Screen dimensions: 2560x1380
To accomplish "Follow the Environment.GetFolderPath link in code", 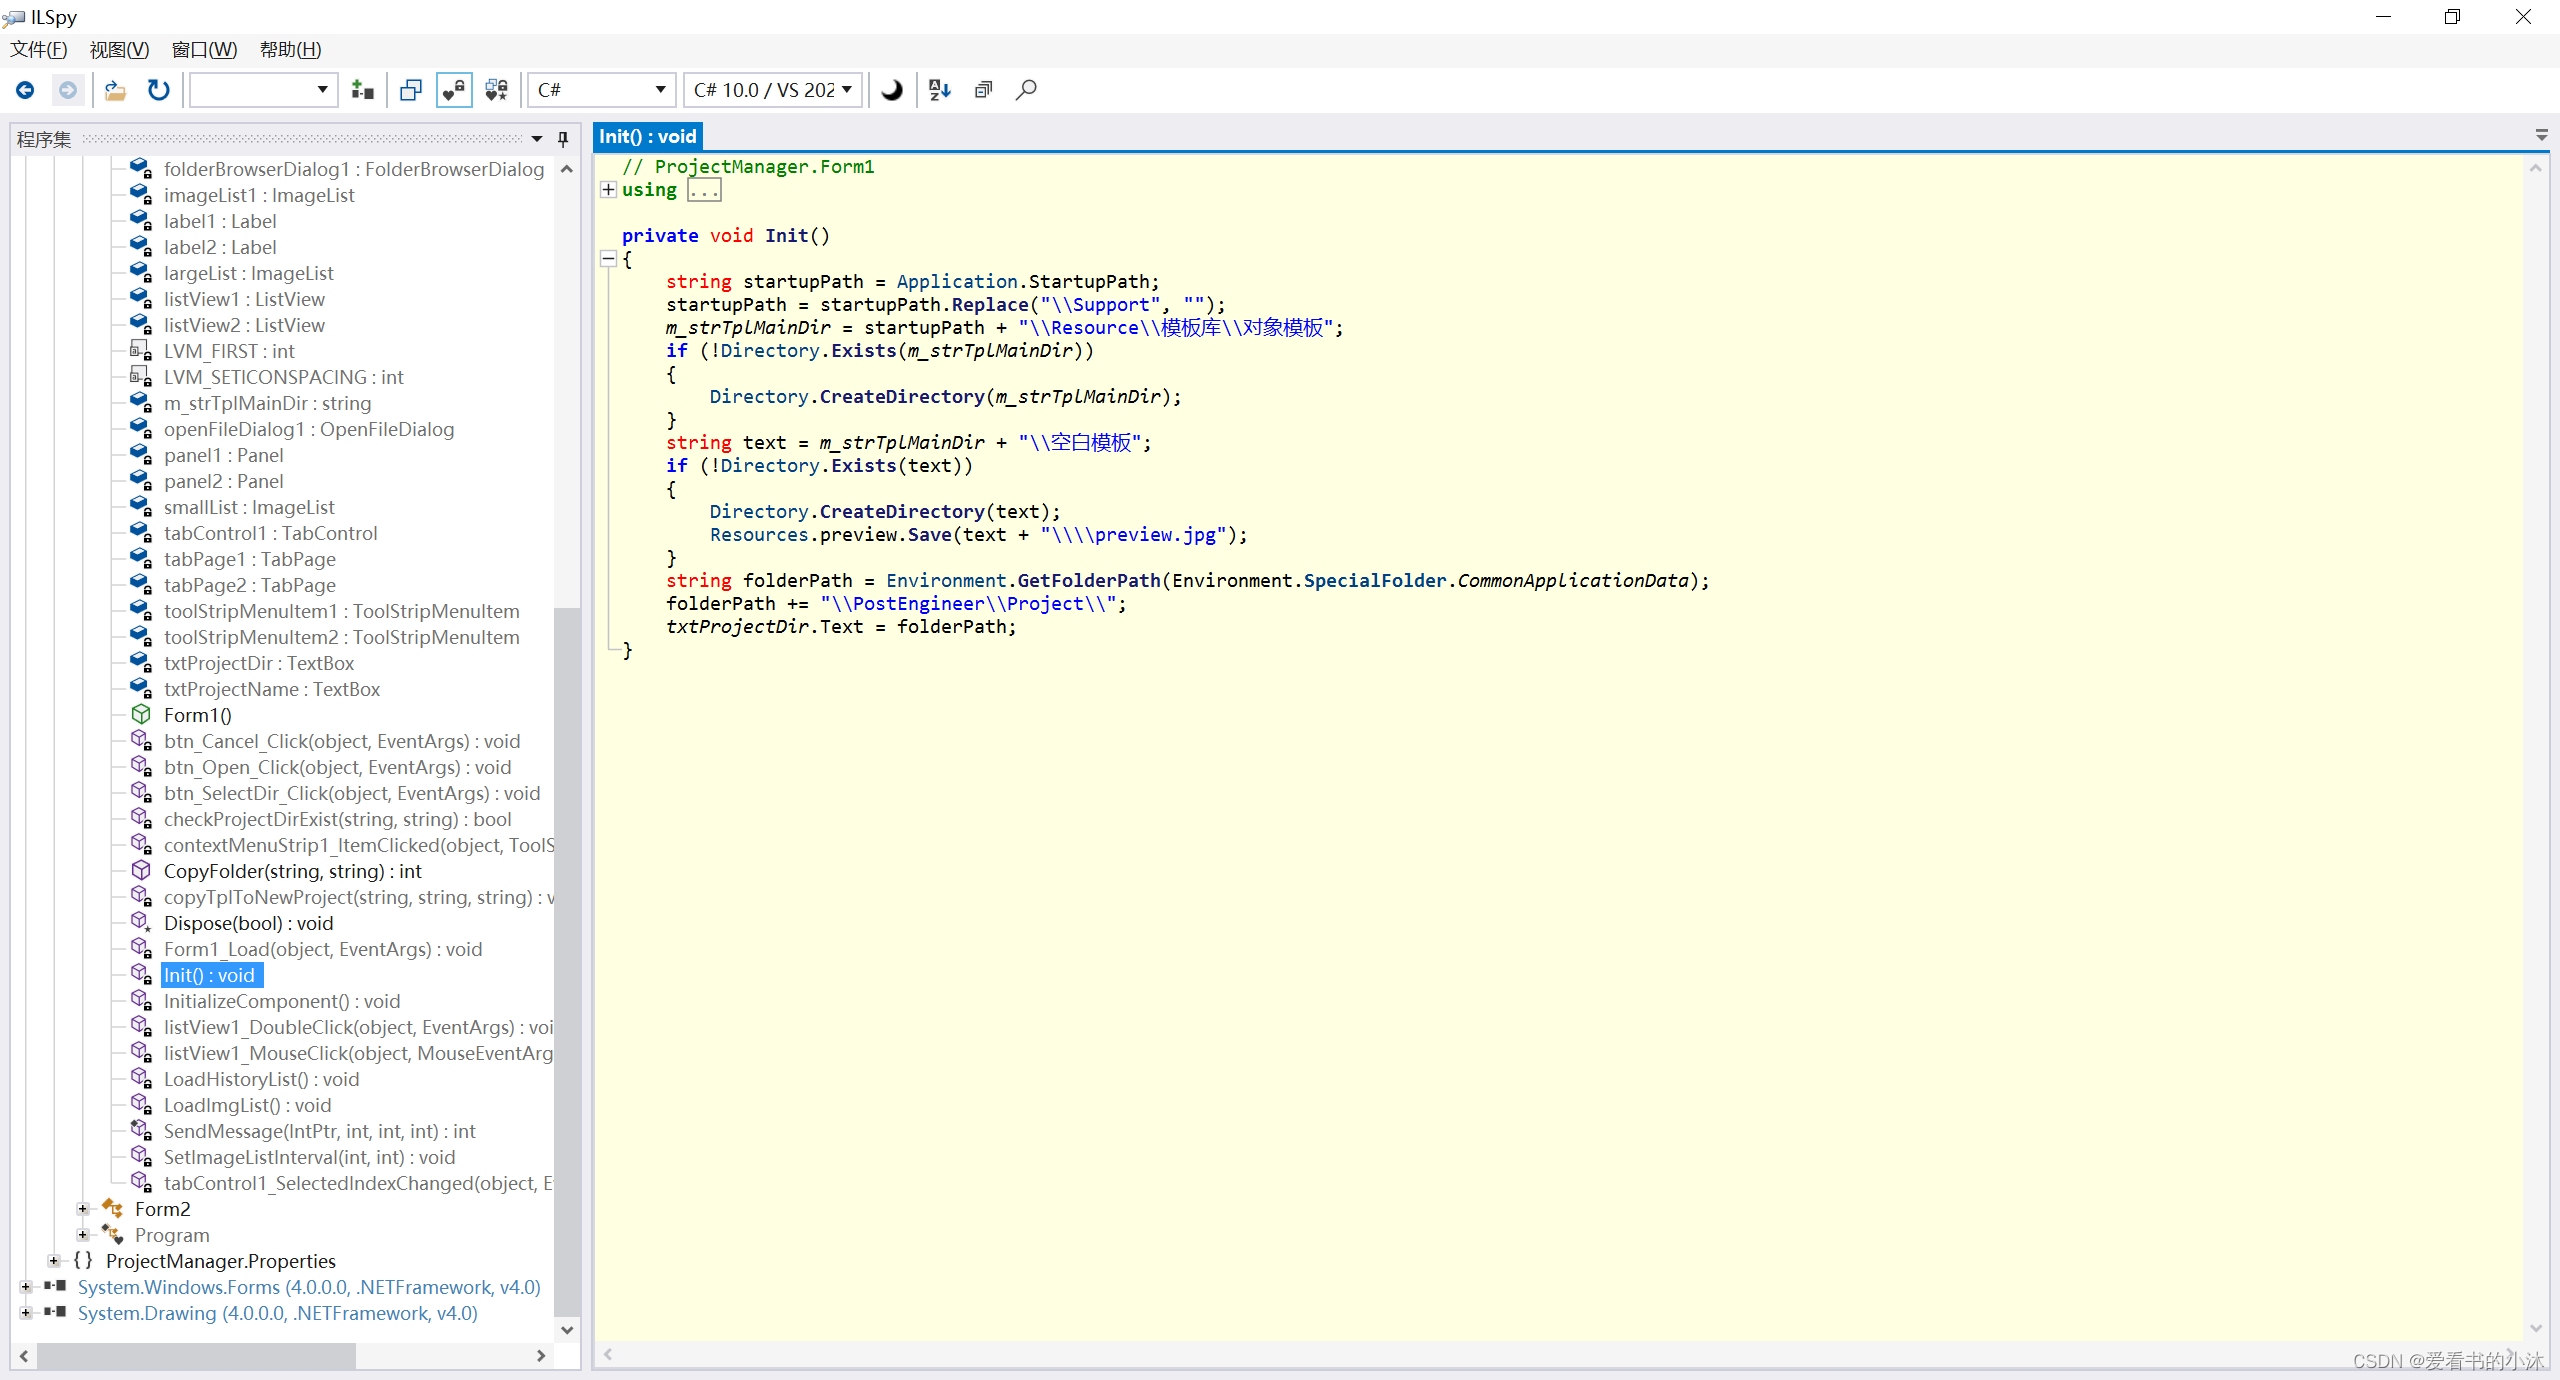I will (x=1089, y=581).
